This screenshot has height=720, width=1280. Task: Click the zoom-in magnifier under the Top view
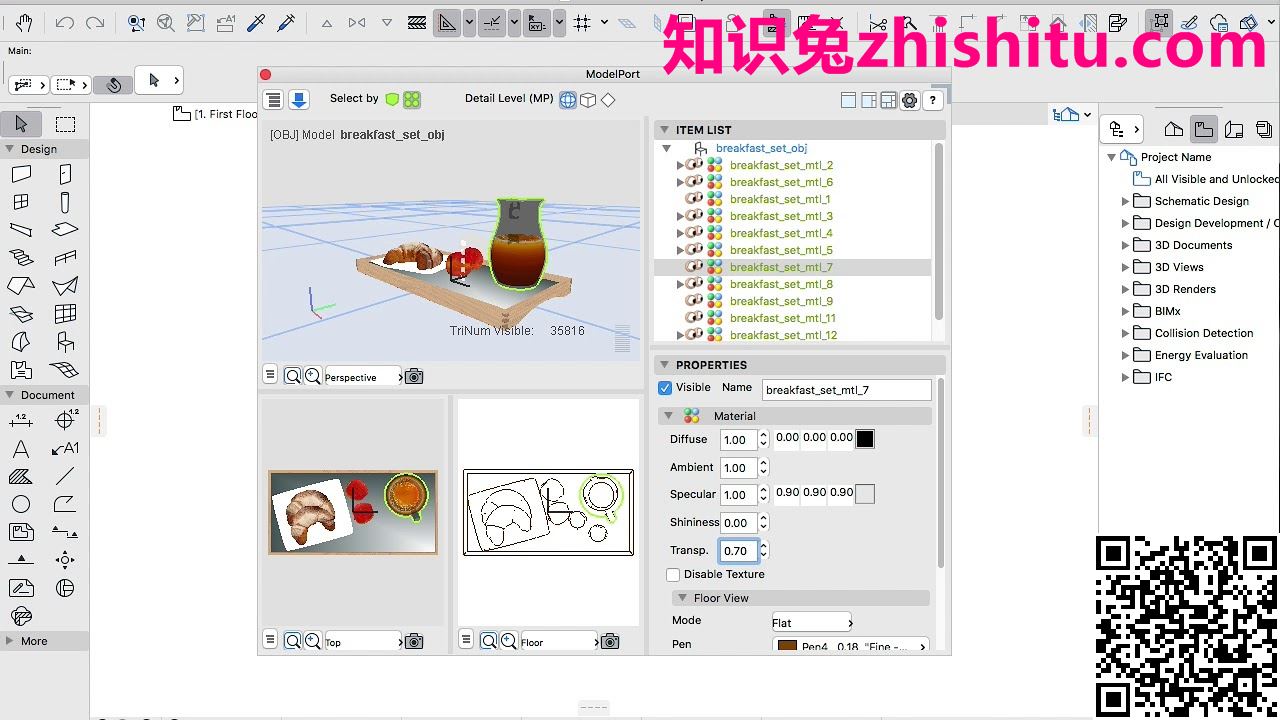coord(312,641)
